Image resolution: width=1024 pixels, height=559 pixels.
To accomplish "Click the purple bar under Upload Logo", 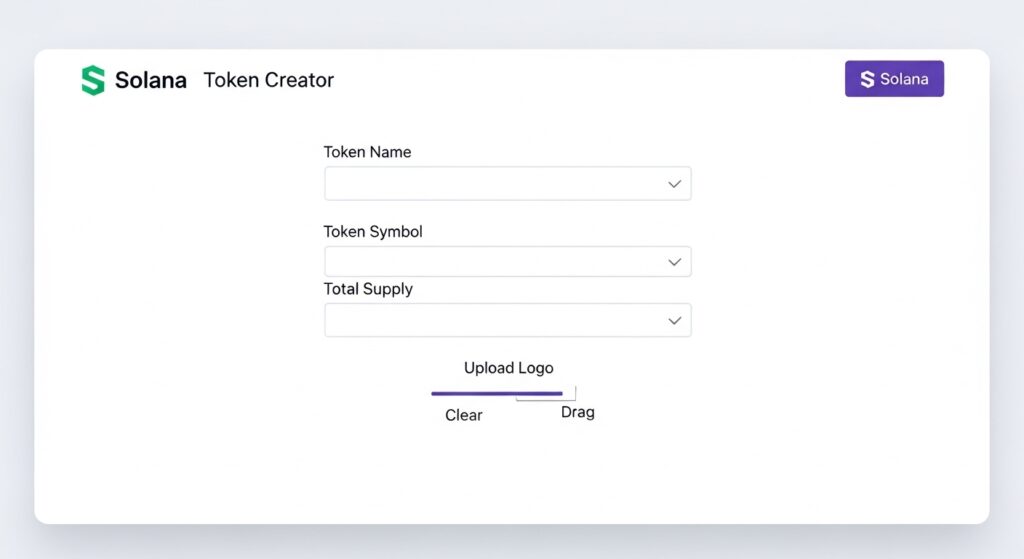I will (497, 393).
